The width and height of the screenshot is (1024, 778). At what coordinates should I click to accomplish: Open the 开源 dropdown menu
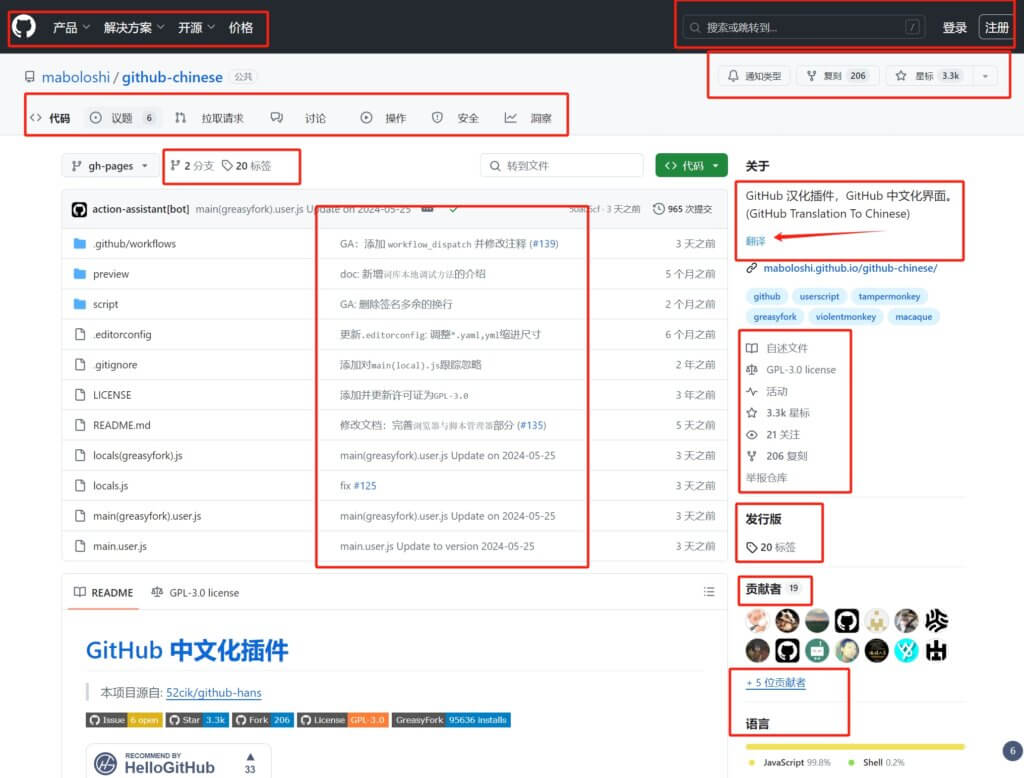196,27
